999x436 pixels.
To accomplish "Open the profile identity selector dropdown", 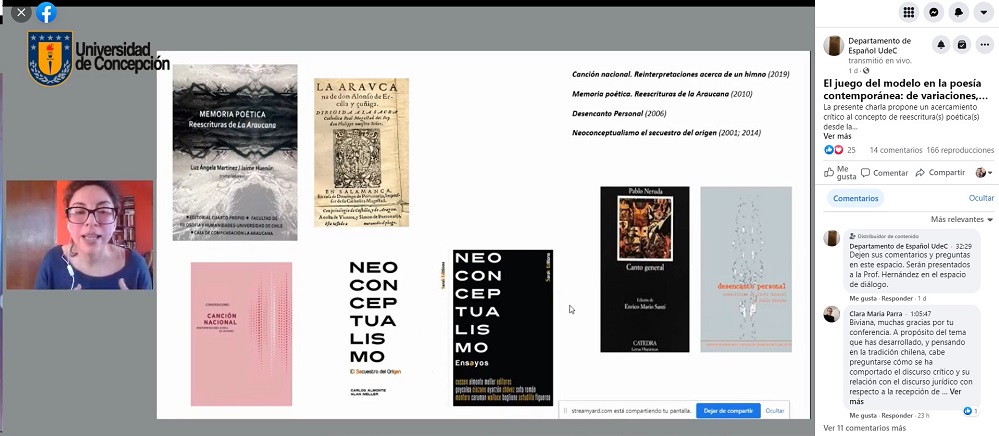I will pyautogui.click(x=983, y=173).
